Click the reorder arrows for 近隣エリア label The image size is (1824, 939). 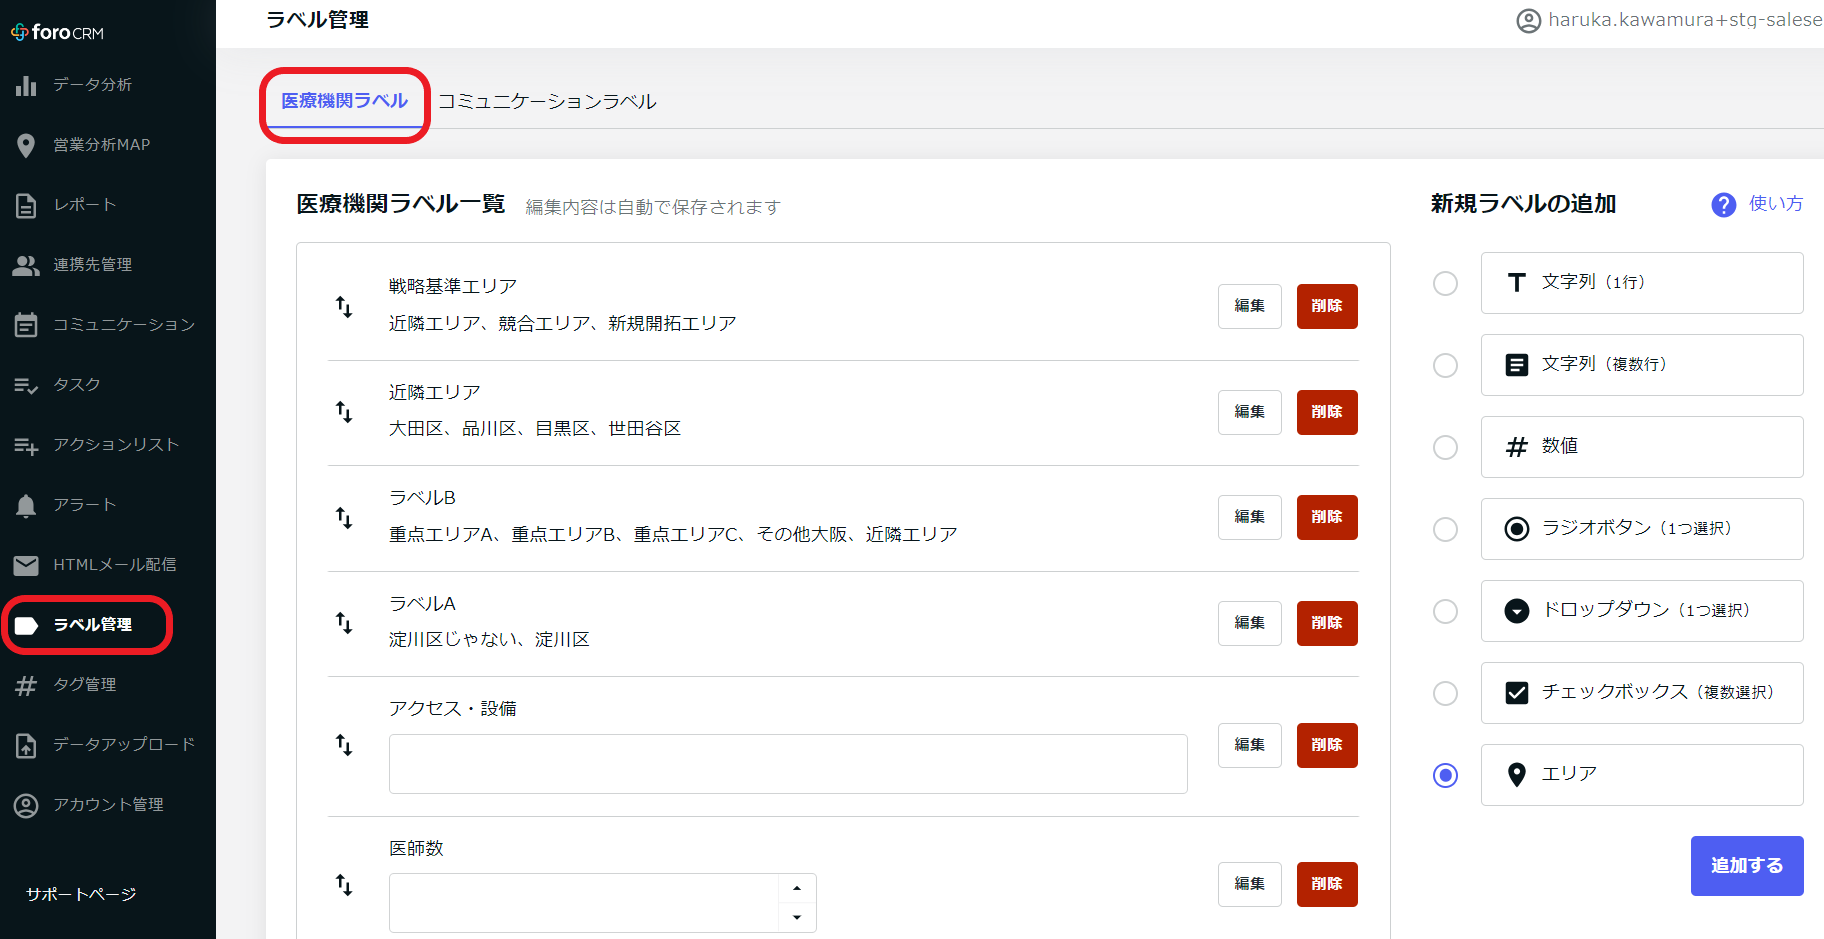click(x=344, y=411)
